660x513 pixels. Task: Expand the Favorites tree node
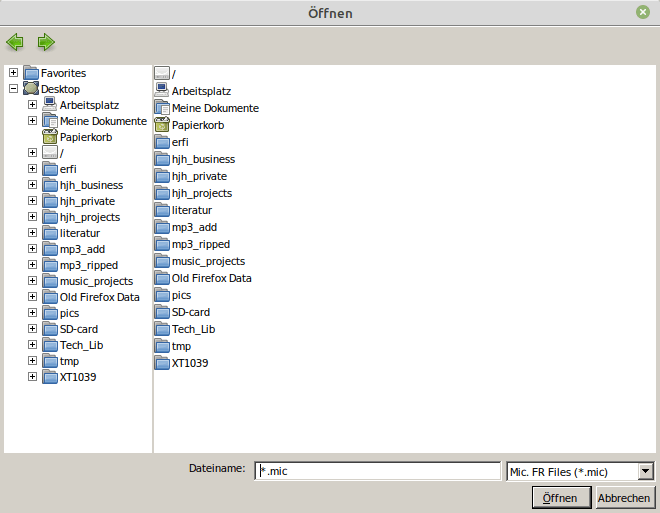pos(13,73)
